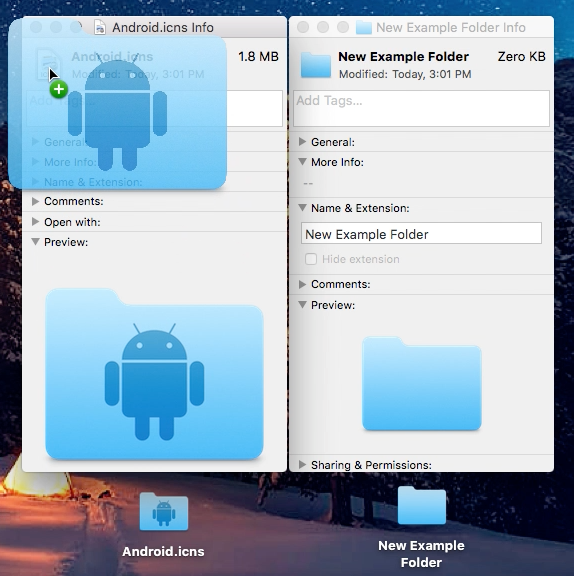Click 'Android.icns Info' window title
This screenshot has height=576, width=574.
coord(163,28)
